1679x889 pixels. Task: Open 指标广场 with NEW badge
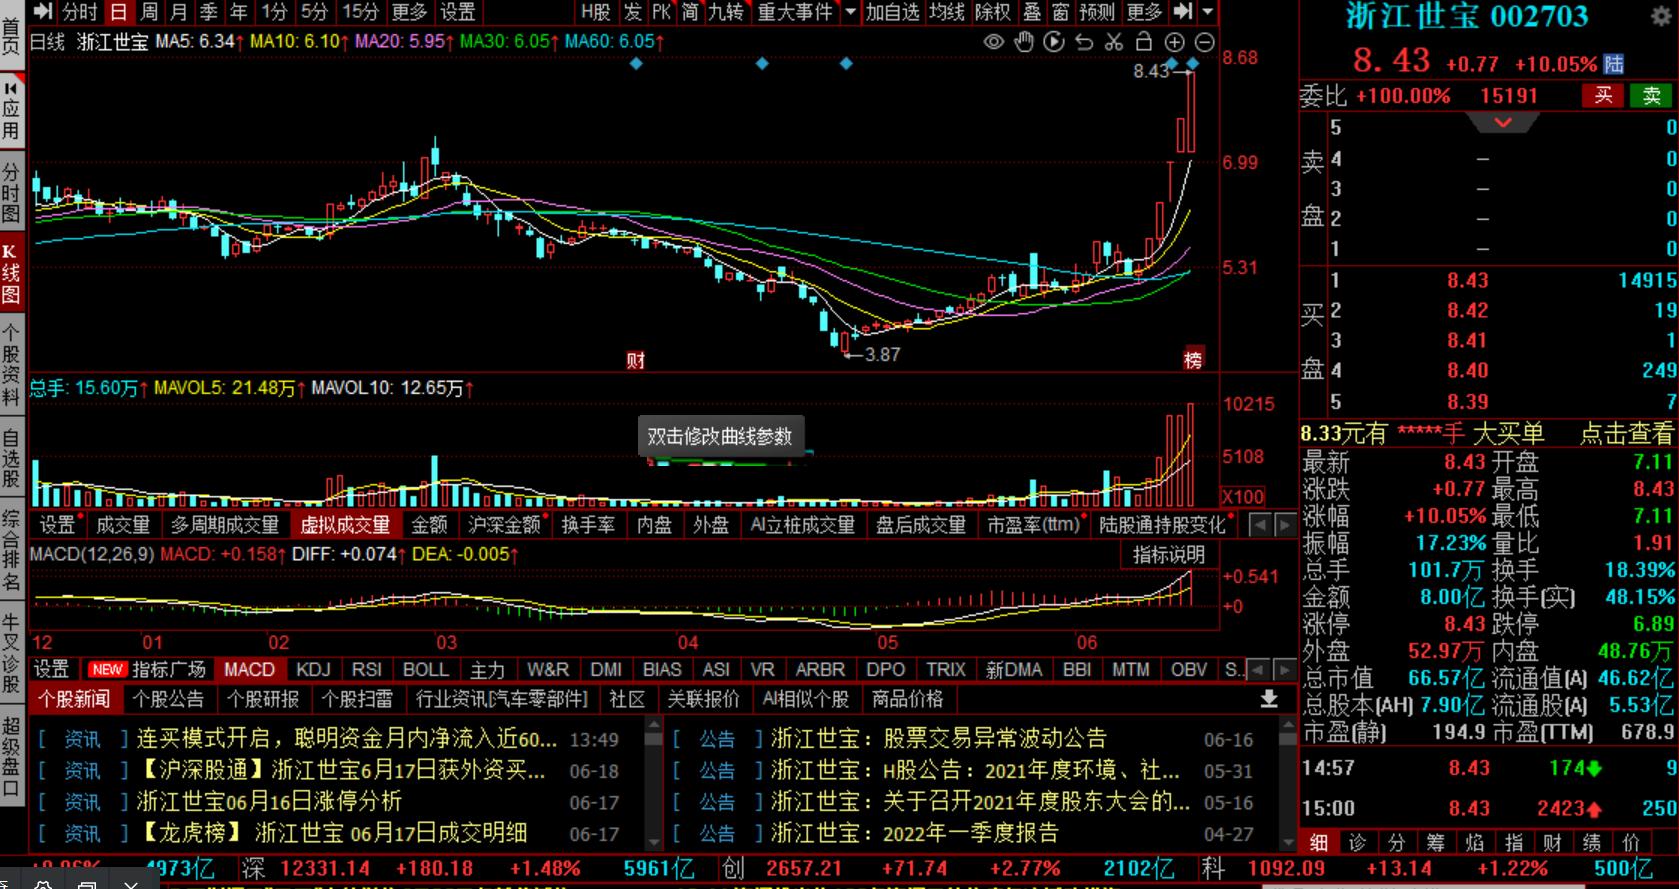(x=148, y=670)
